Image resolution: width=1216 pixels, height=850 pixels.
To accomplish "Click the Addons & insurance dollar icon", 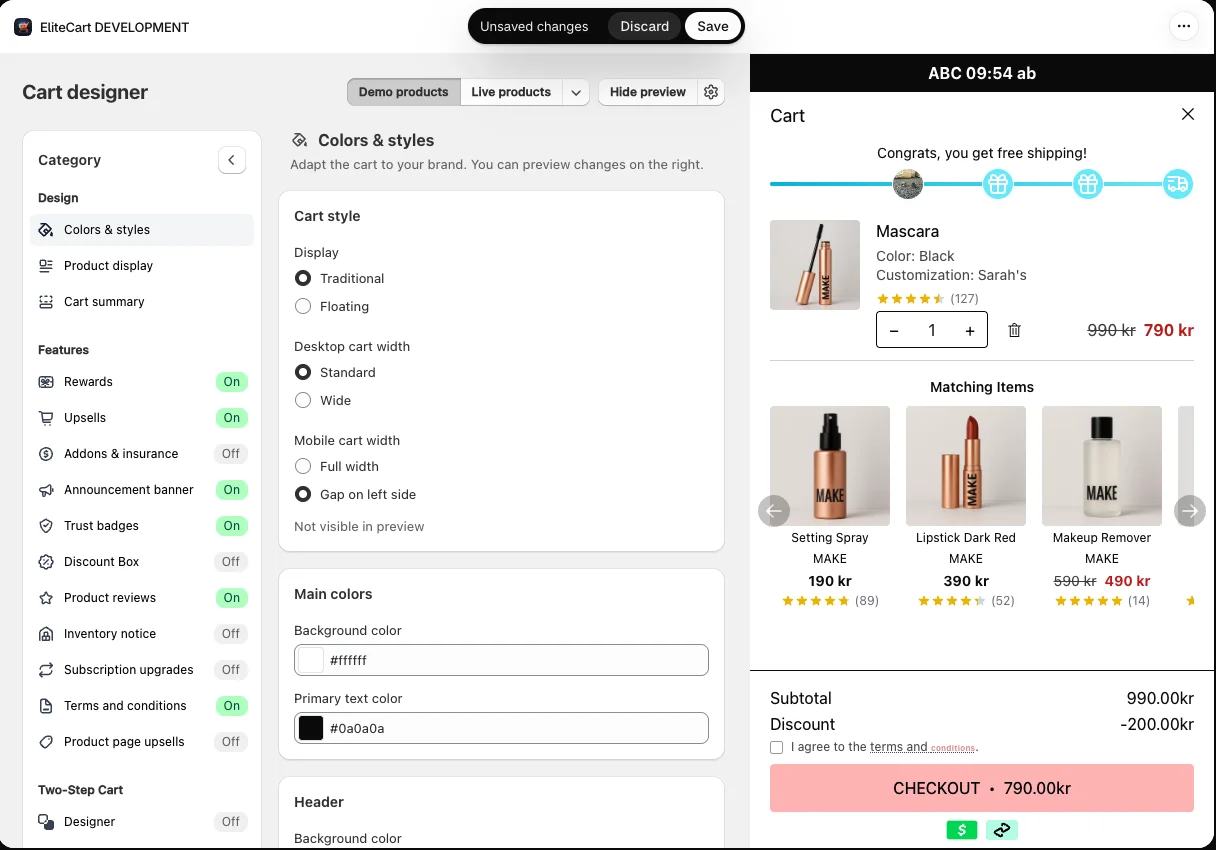I will click(46, 454).
